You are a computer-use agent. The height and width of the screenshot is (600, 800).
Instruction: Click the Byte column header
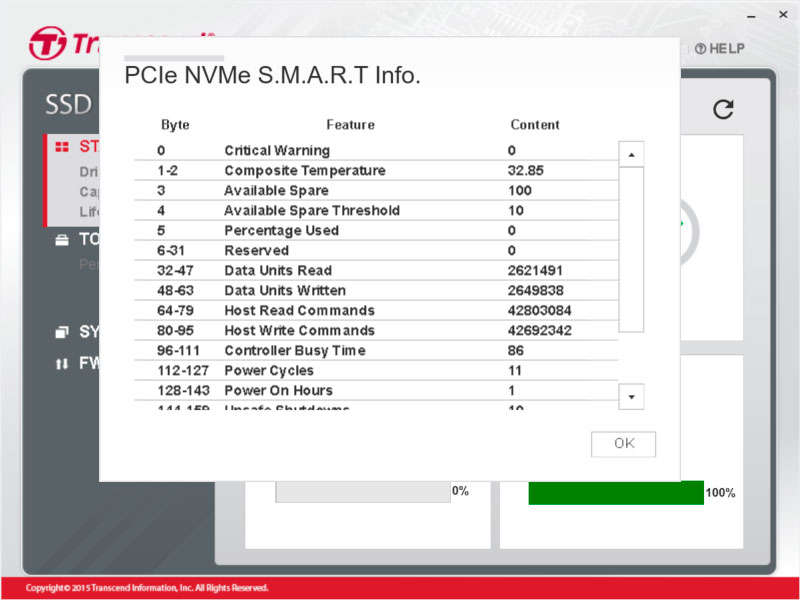click(x=175, y=125)
